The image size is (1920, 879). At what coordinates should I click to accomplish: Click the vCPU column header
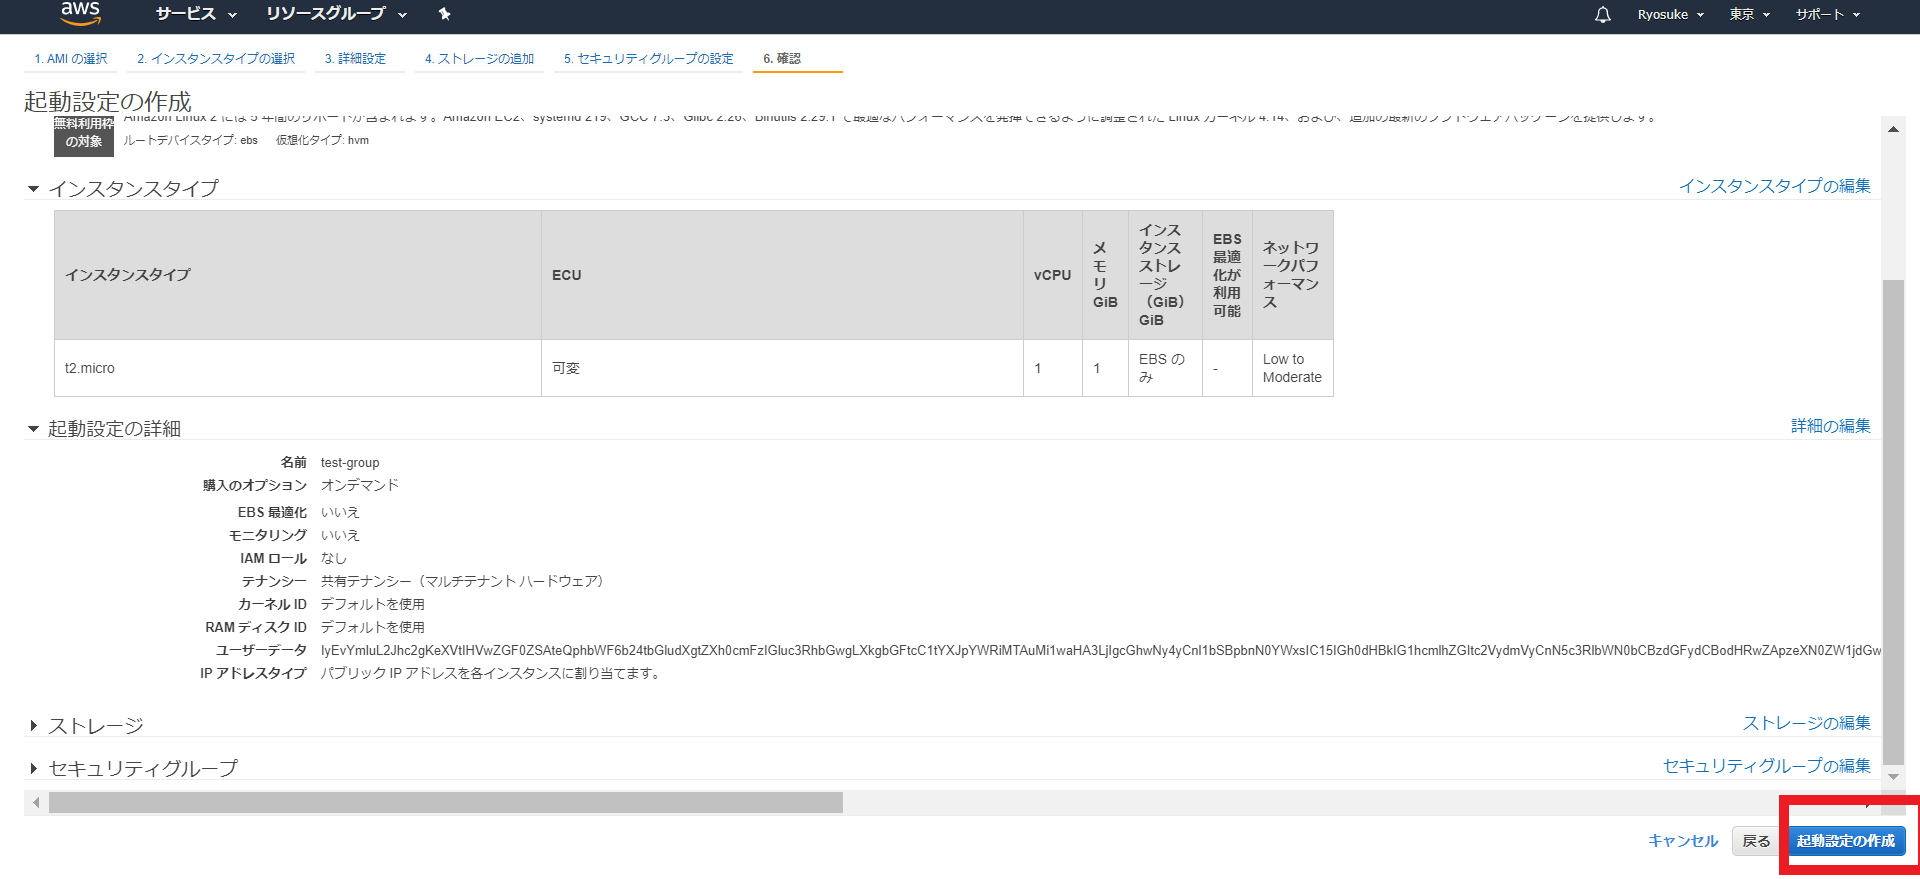pos(1052,275)
